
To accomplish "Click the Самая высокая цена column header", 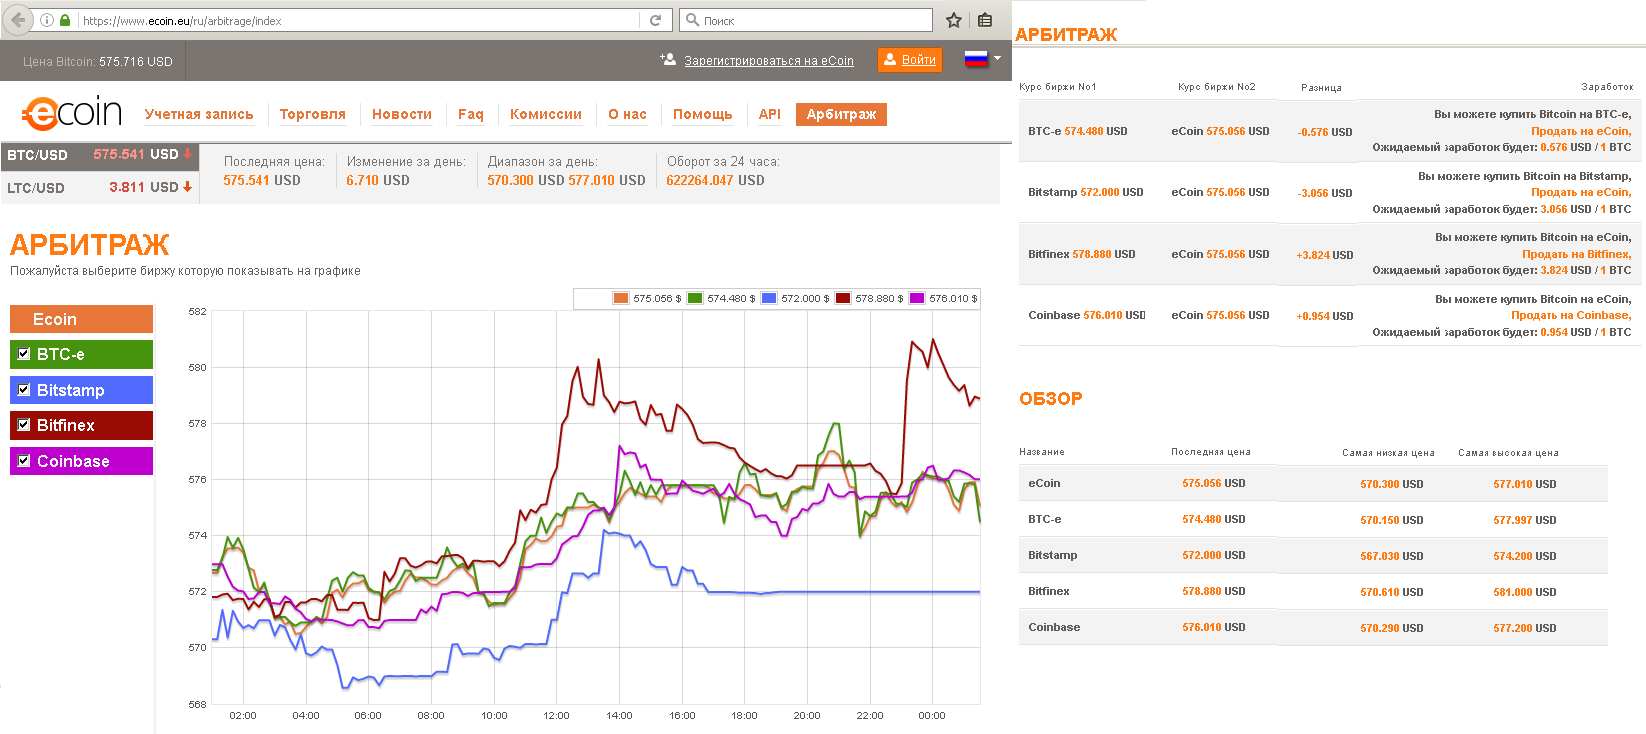I will [1508, 453].
